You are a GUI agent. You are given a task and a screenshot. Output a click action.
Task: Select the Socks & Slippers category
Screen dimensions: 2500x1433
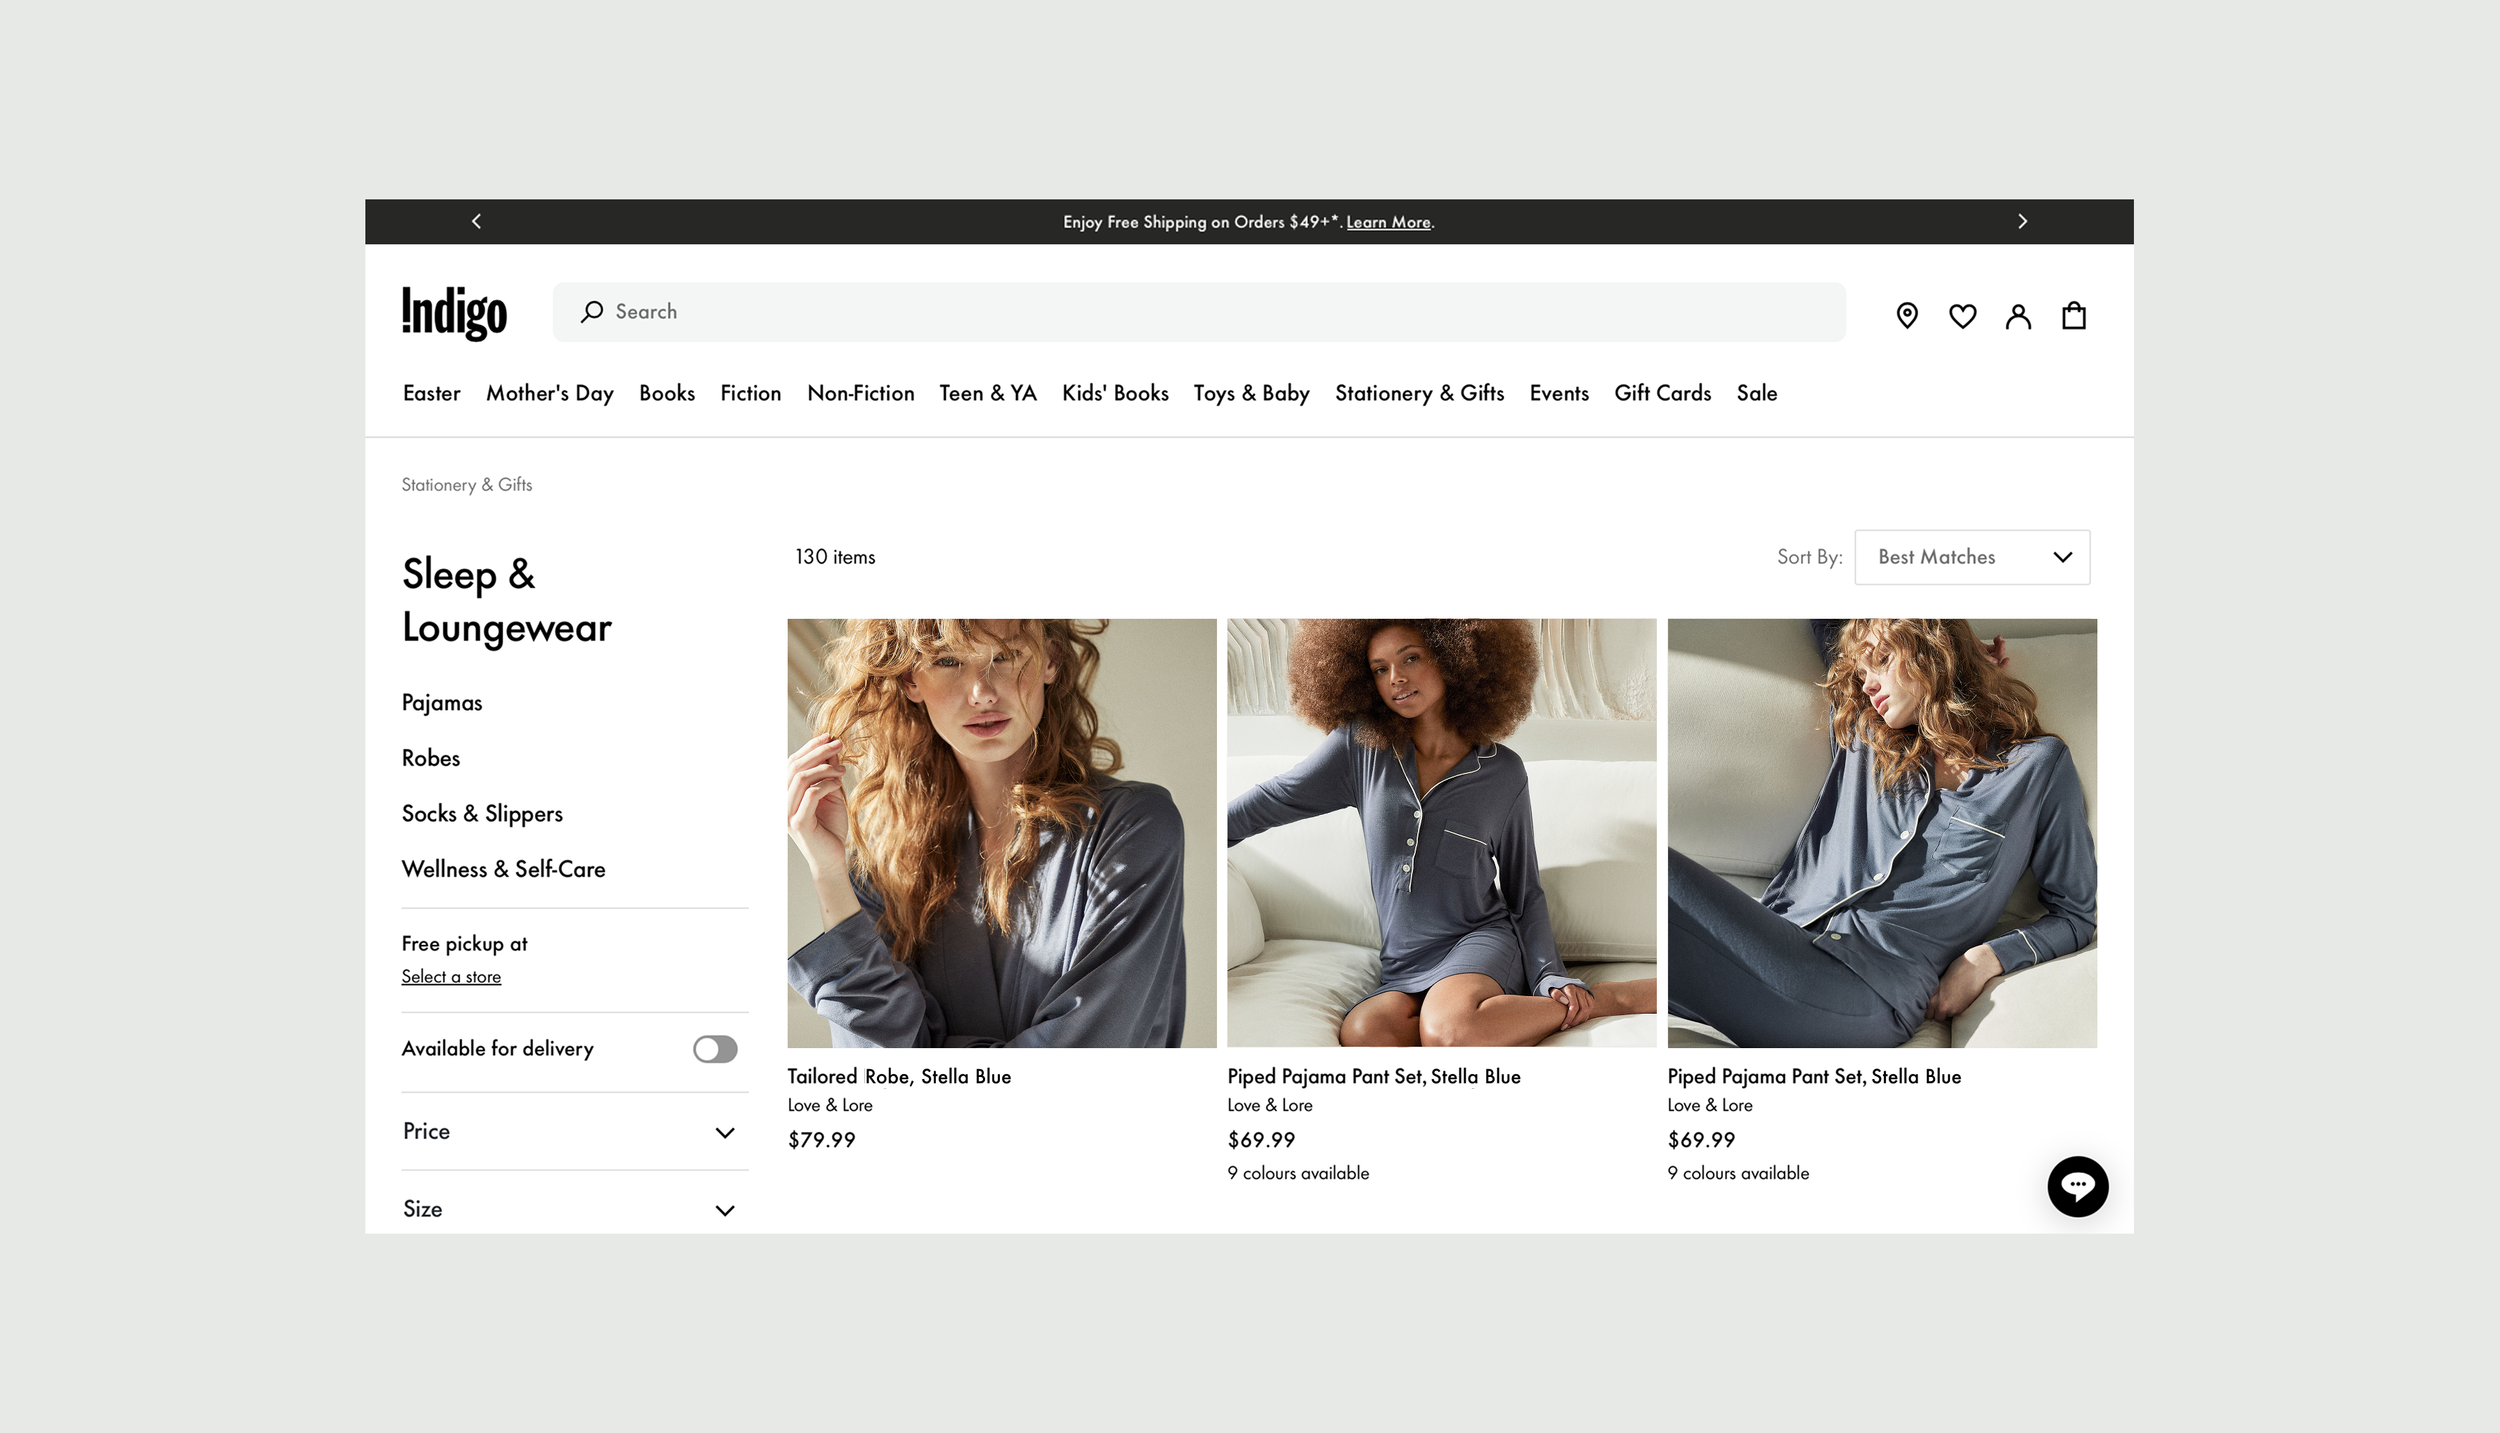[x=482, y=814]
